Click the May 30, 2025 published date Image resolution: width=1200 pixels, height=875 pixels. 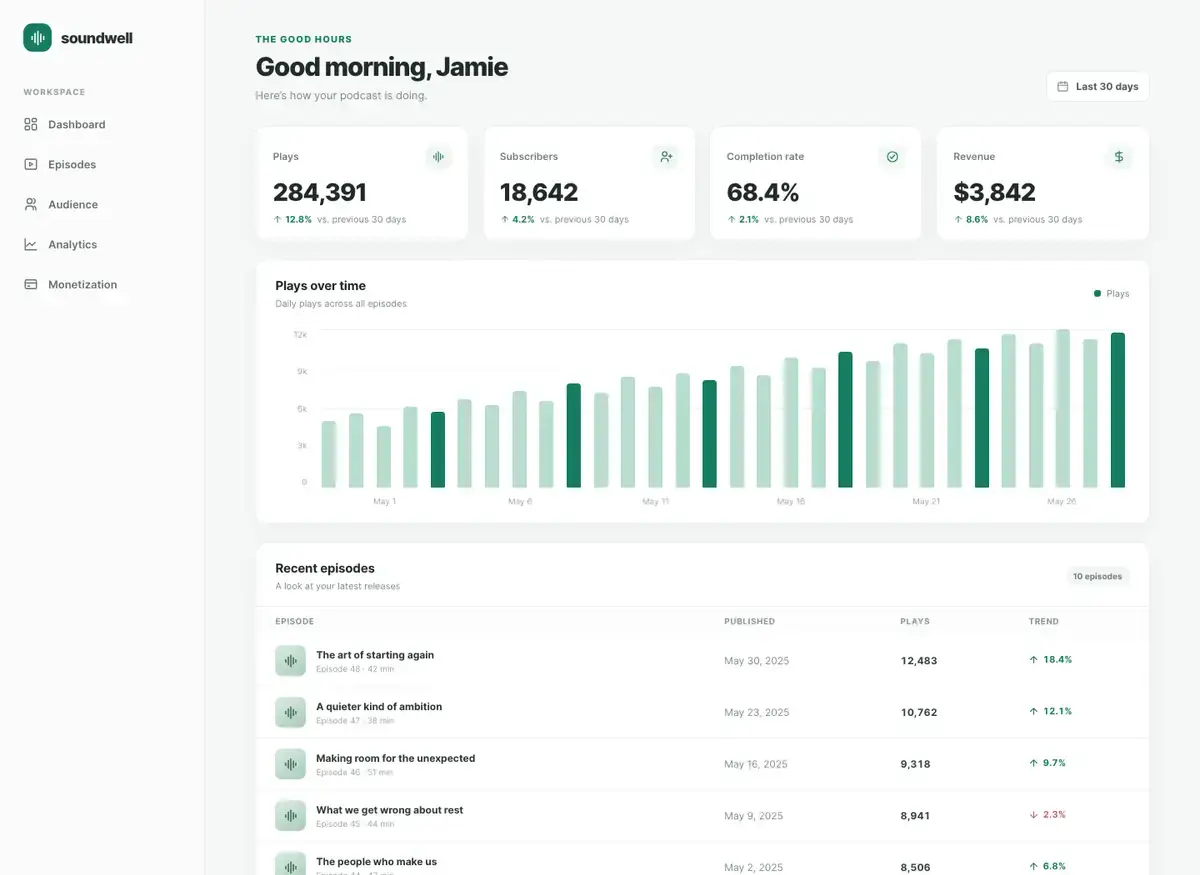coord(757,661)
